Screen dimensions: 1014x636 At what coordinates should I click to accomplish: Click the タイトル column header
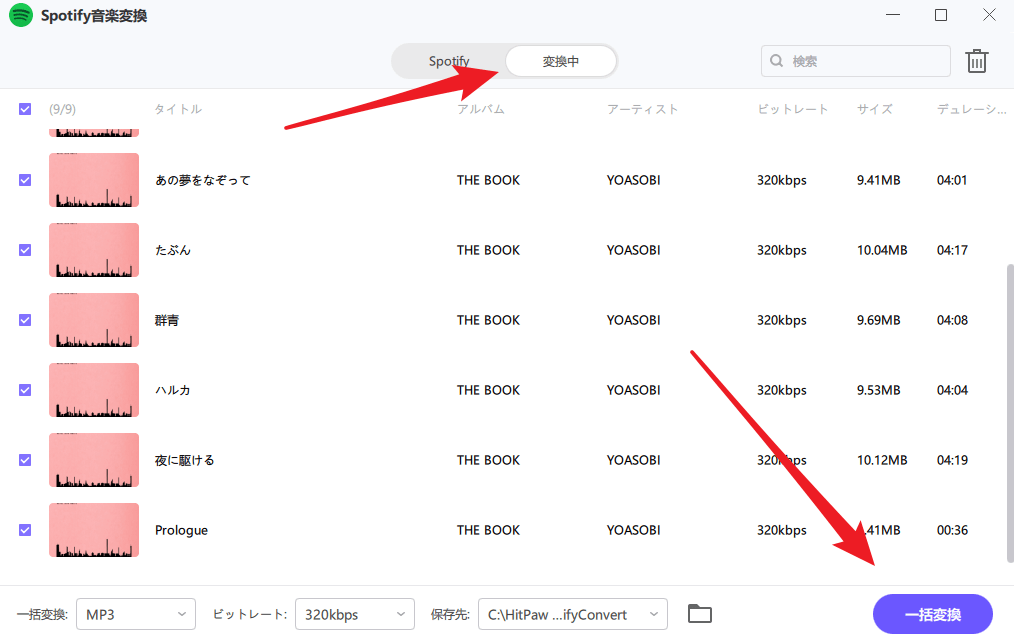coord(178,109)
